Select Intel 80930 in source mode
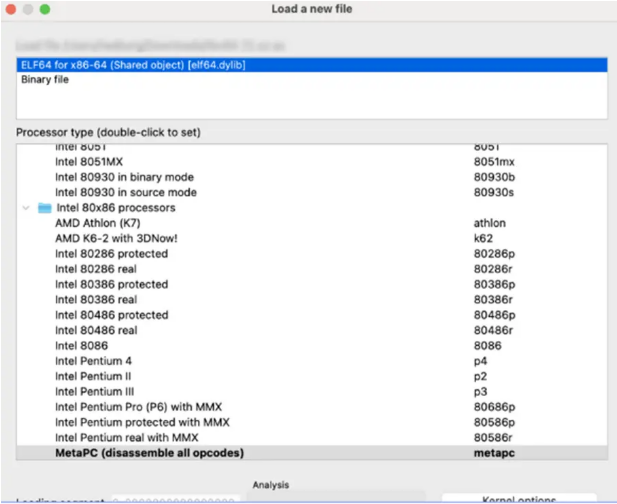Screen dimensions: 617x504 click(x=312, y=192)
